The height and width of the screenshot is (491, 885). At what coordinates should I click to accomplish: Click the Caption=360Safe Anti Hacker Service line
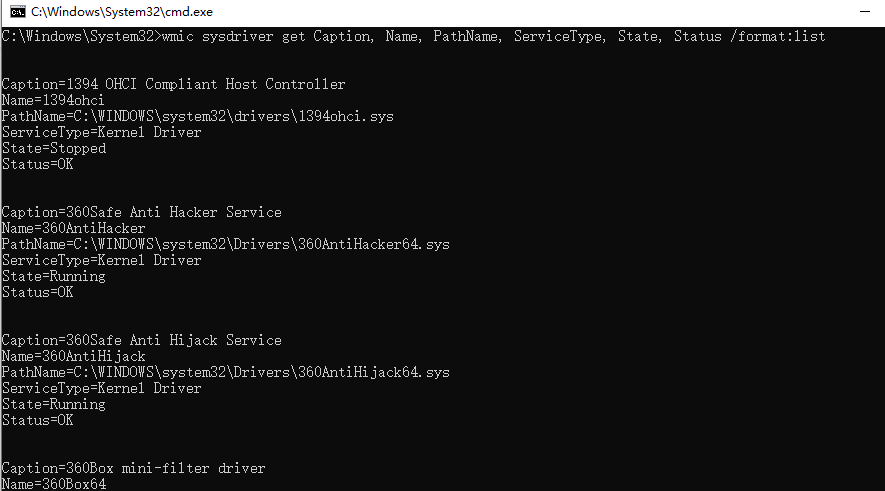(142, 213)
